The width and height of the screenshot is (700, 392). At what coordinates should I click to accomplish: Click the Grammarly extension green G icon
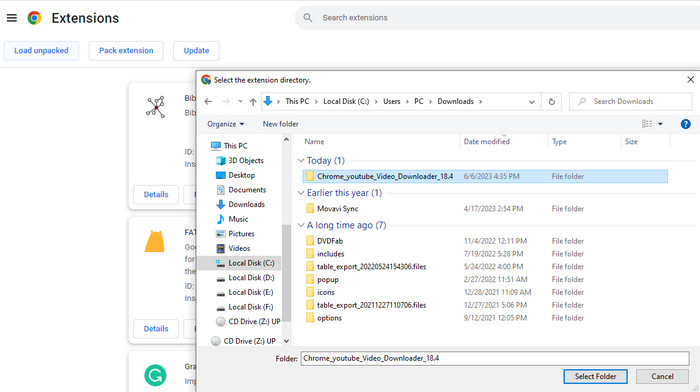click(155, 375)
